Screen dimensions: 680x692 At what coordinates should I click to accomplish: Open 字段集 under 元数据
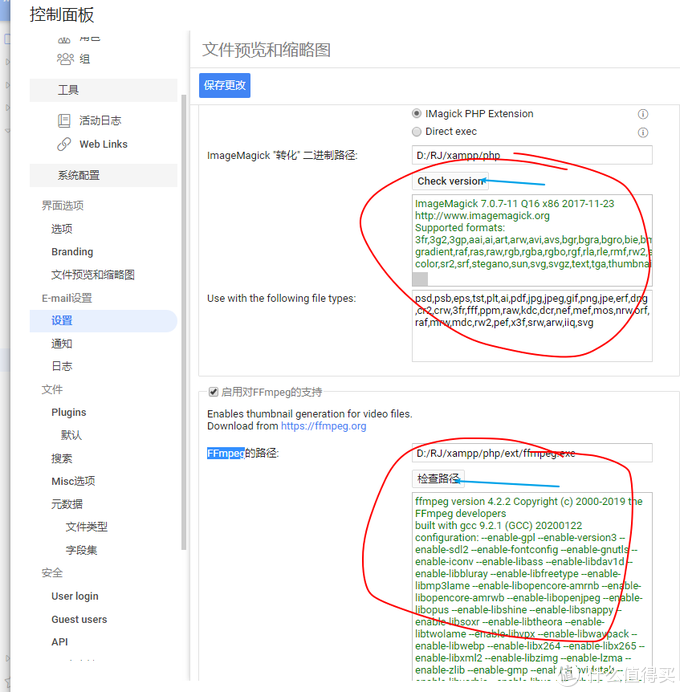tap(81, 550)
